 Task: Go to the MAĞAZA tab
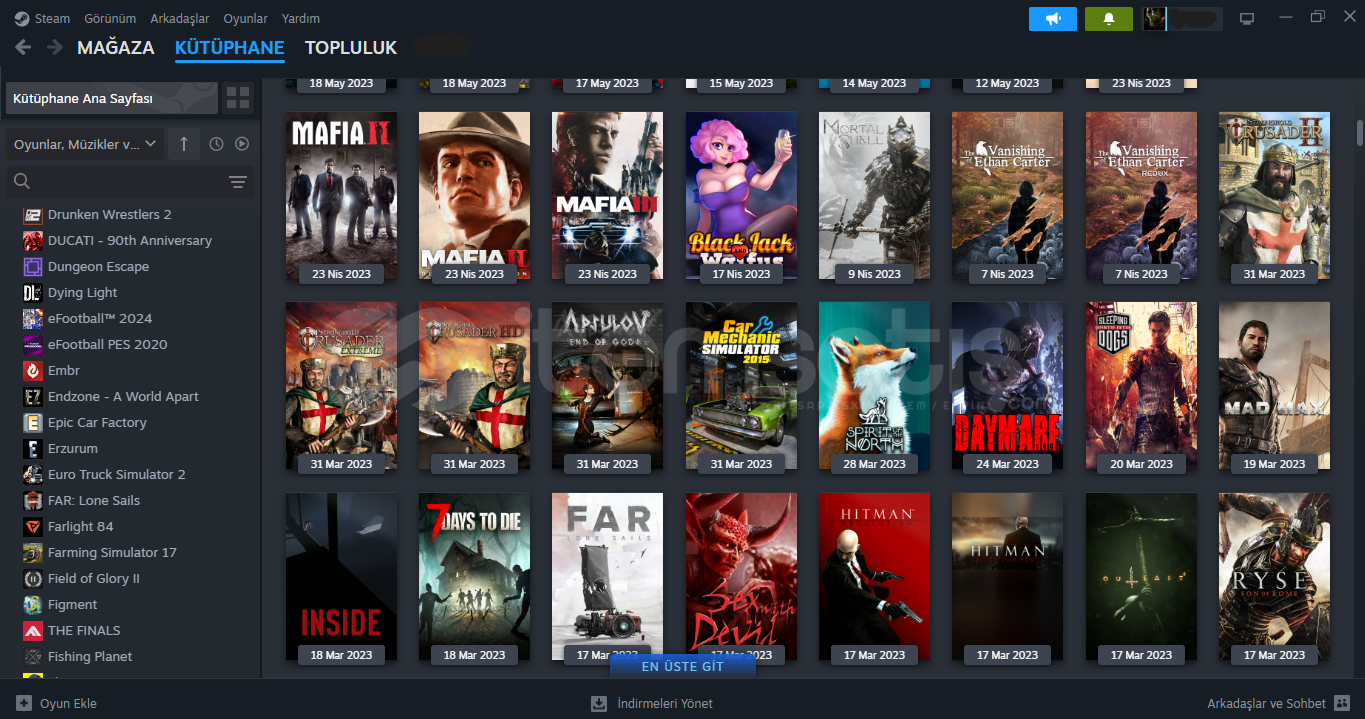coord(116,47)
